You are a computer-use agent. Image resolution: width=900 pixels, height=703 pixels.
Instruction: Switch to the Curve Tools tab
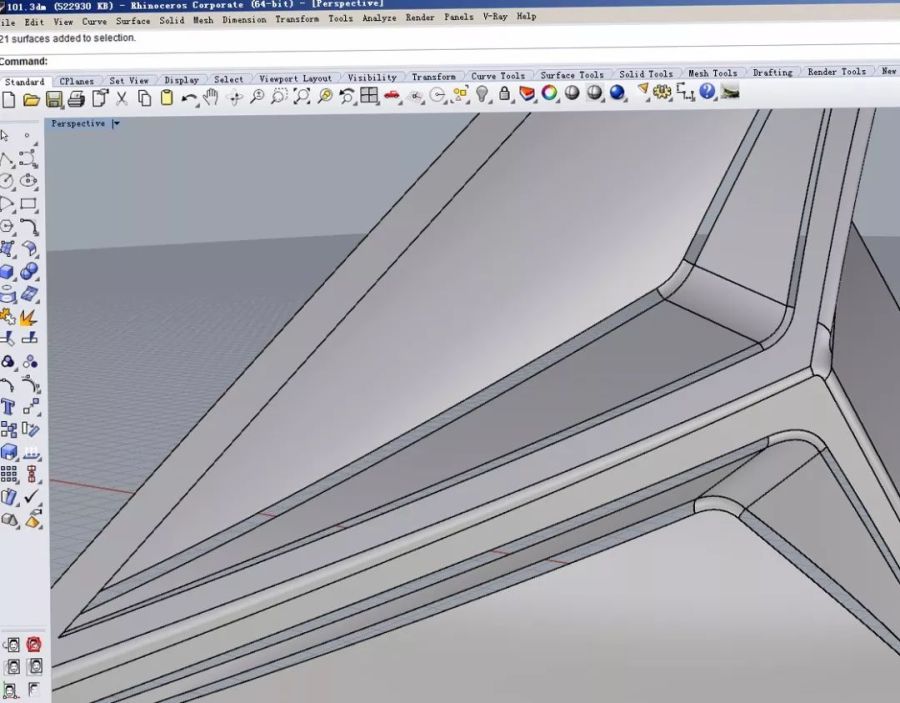[497, 76]
